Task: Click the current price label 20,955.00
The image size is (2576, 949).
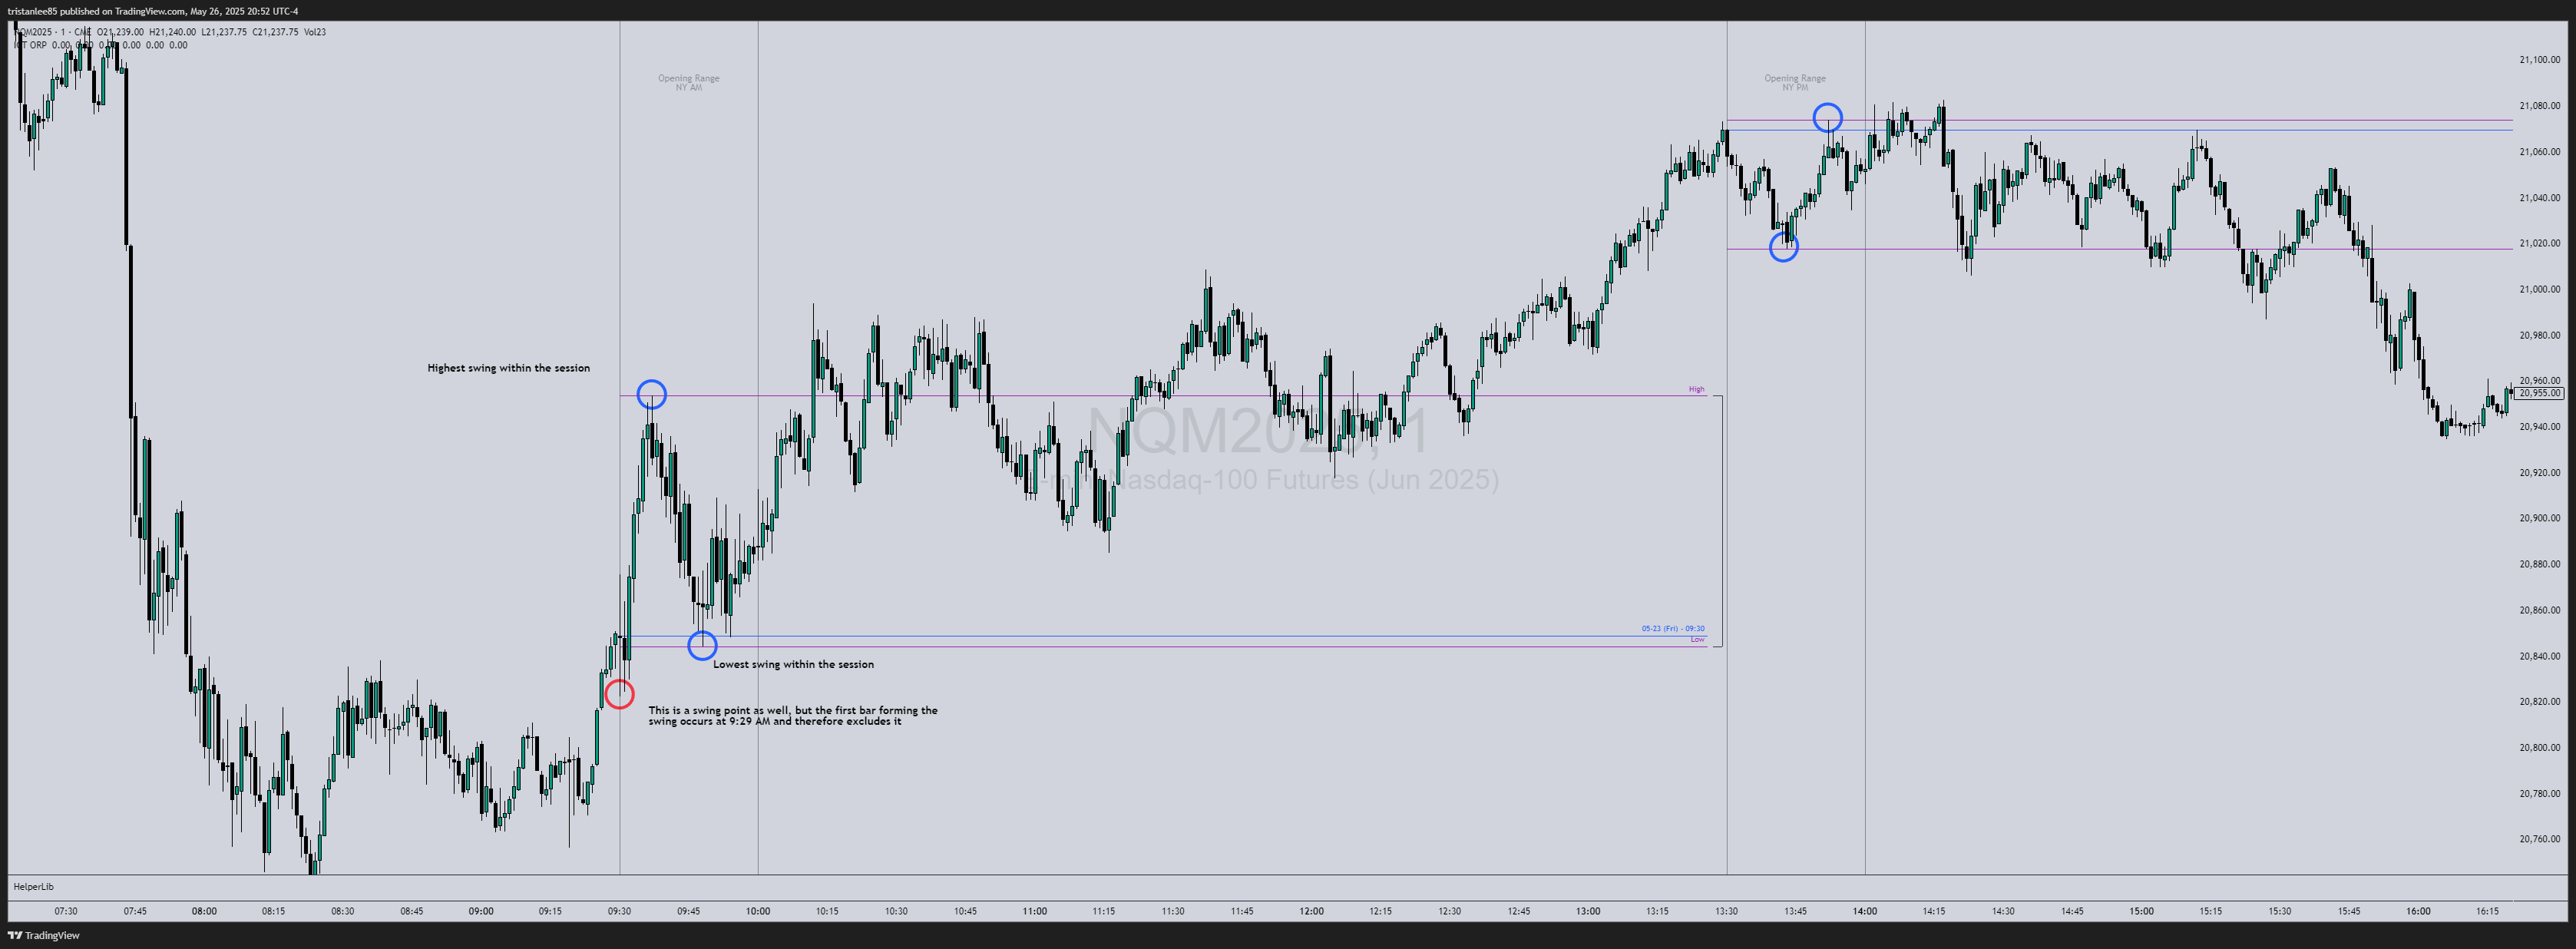Action: click(x=2540, y=394)
